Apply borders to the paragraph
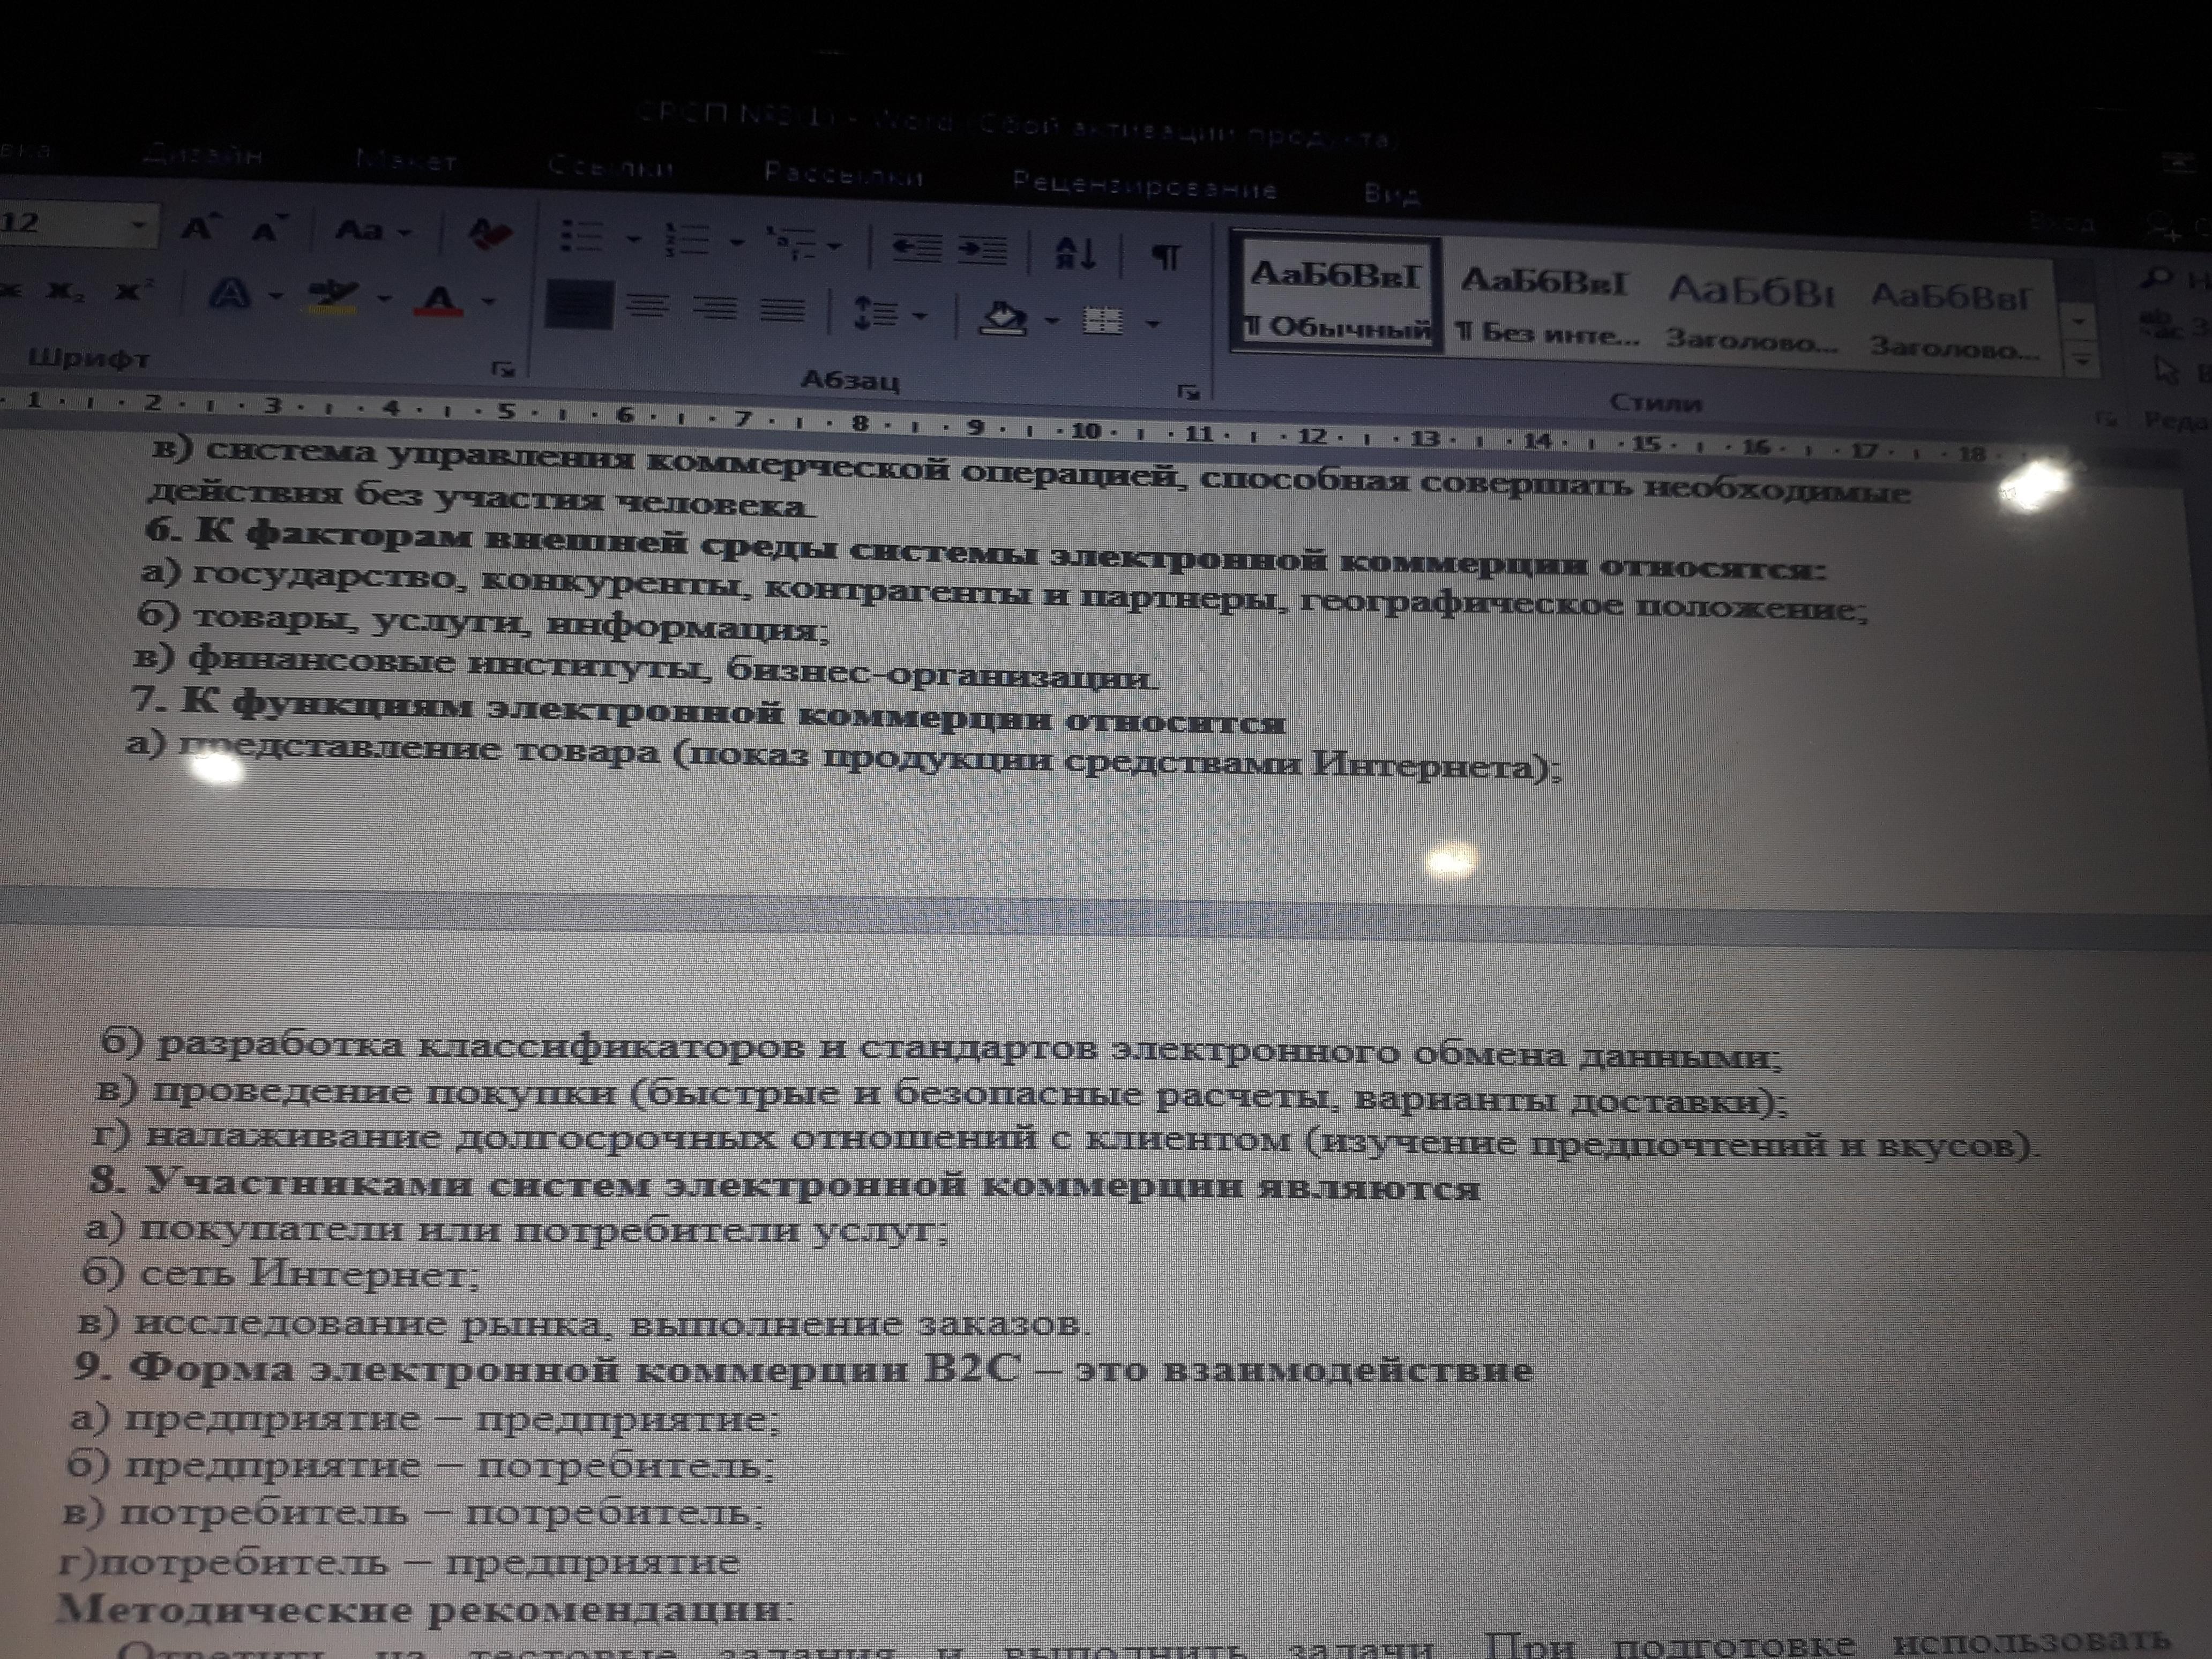Screen dimensions: 2212x1659 (x=1103, y=320)
